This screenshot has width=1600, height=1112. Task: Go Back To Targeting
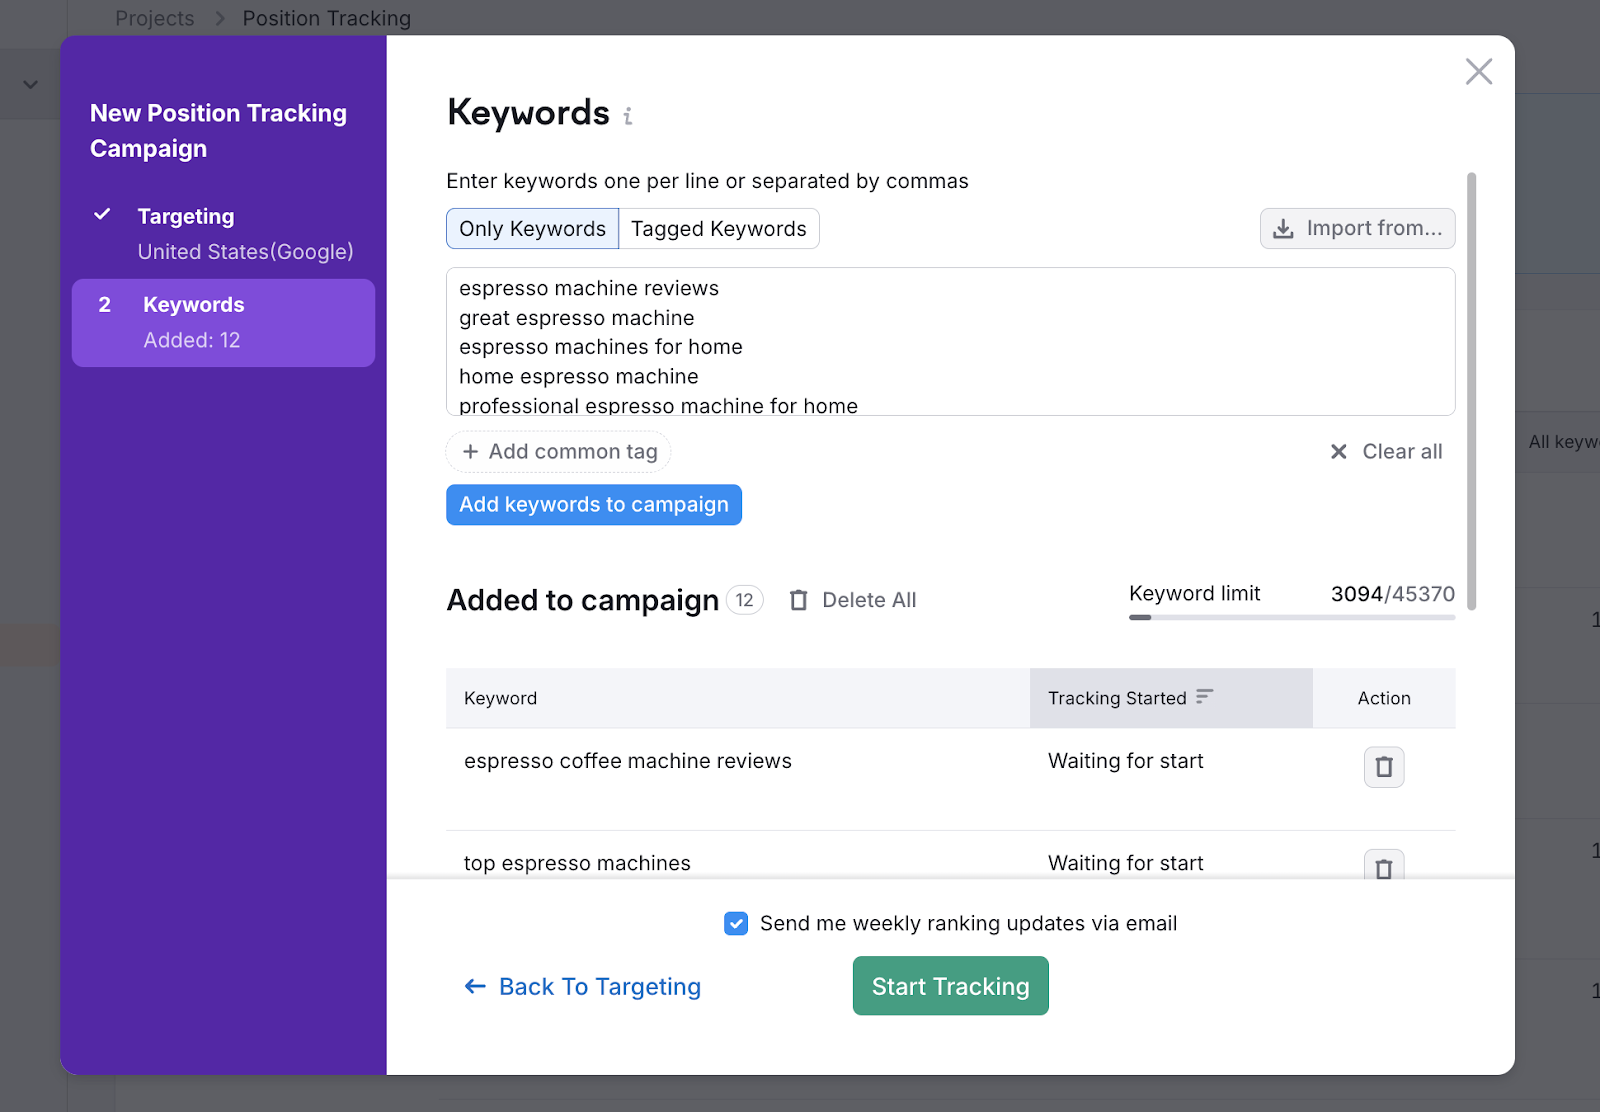(x=583, y=987)
